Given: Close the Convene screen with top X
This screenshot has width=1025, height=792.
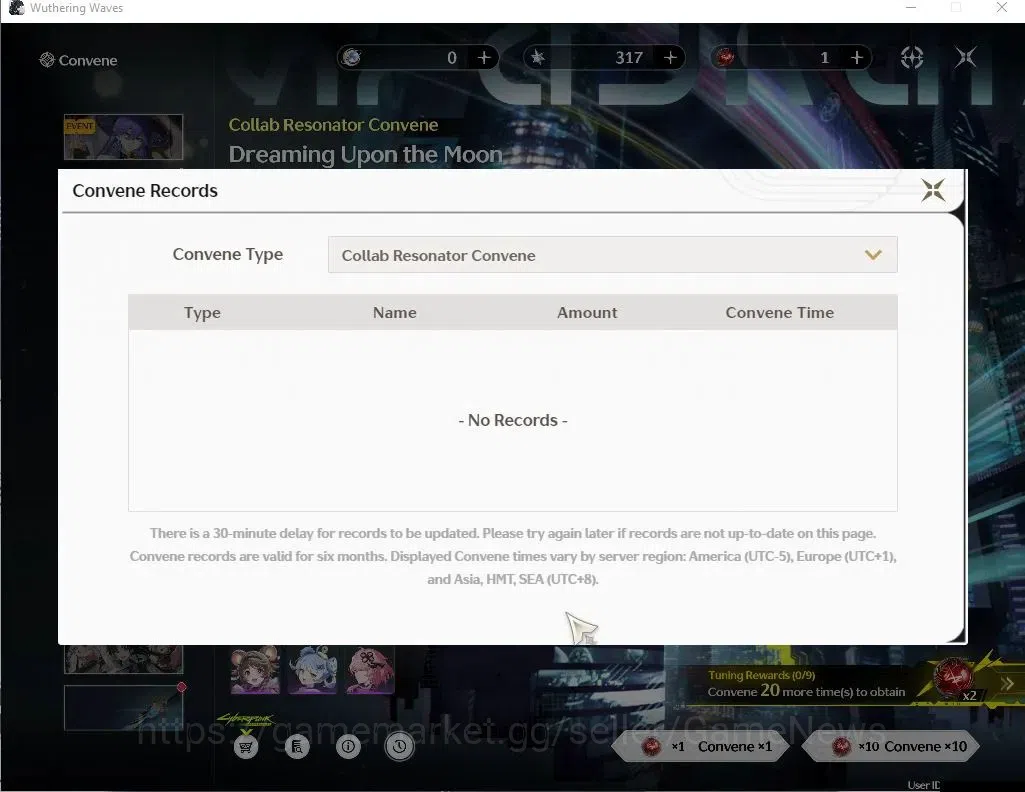Looking at the screenshot, I should coord(966,58).
